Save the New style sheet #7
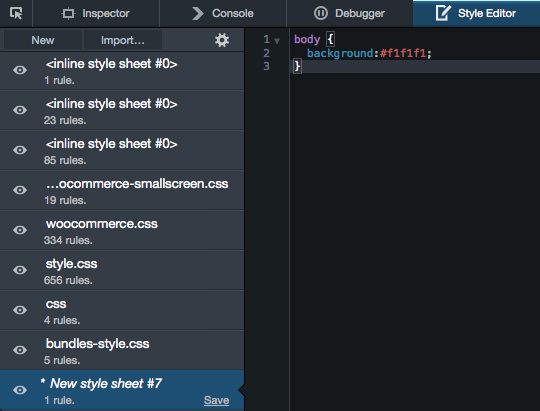Screen dimensions: 540x411 216,400
